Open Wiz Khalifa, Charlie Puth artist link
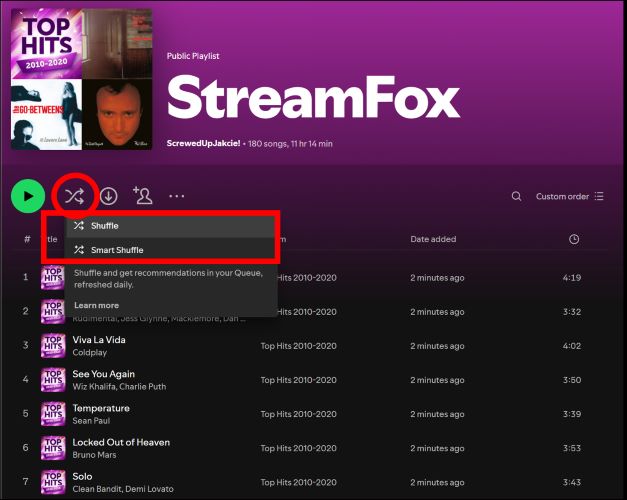627x500 pixels. click(119, 387)
